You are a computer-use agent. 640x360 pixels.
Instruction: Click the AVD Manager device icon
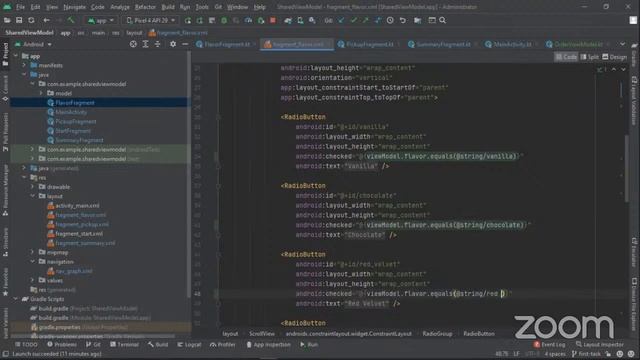coord(300,20)
